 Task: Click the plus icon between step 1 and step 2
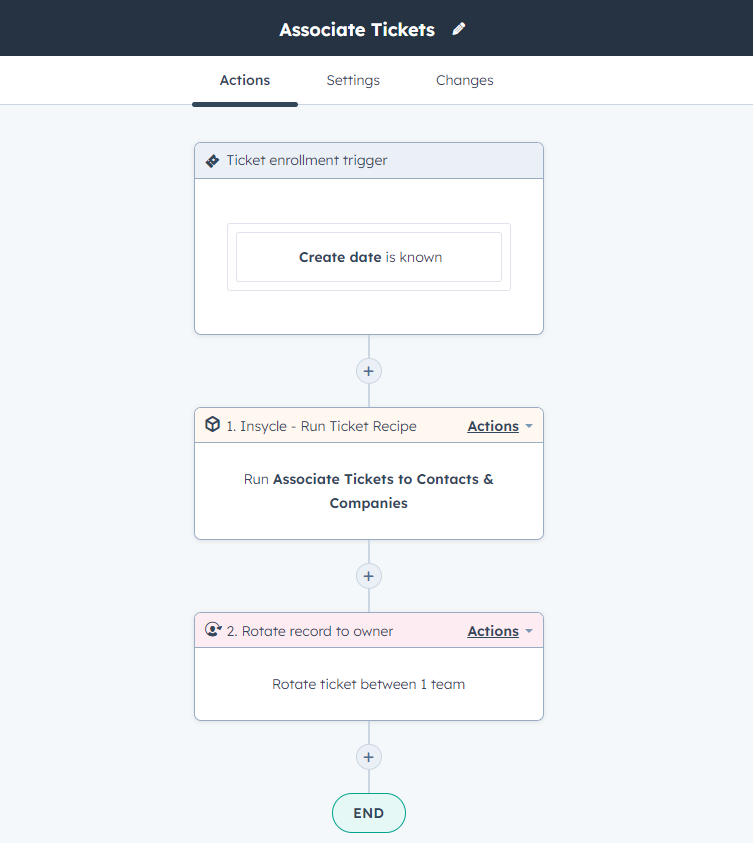coord(368,575)
